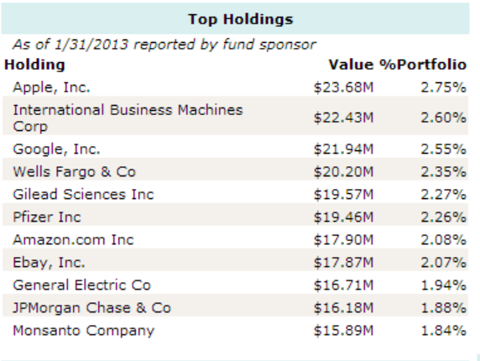Click the $21.94M value for Google
The width and height of the screenshot is (480, 361).
344,149
